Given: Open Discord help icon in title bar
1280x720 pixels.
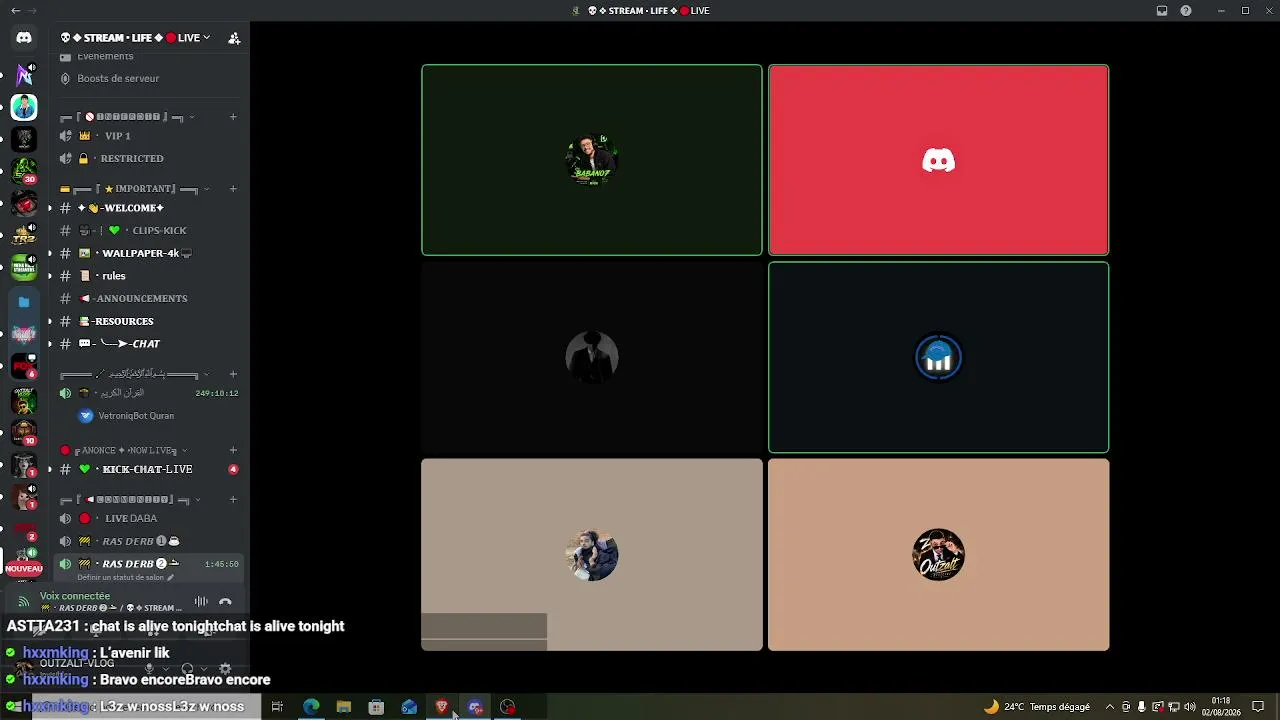Looking at the screenshot, I should pos(1186,11).
